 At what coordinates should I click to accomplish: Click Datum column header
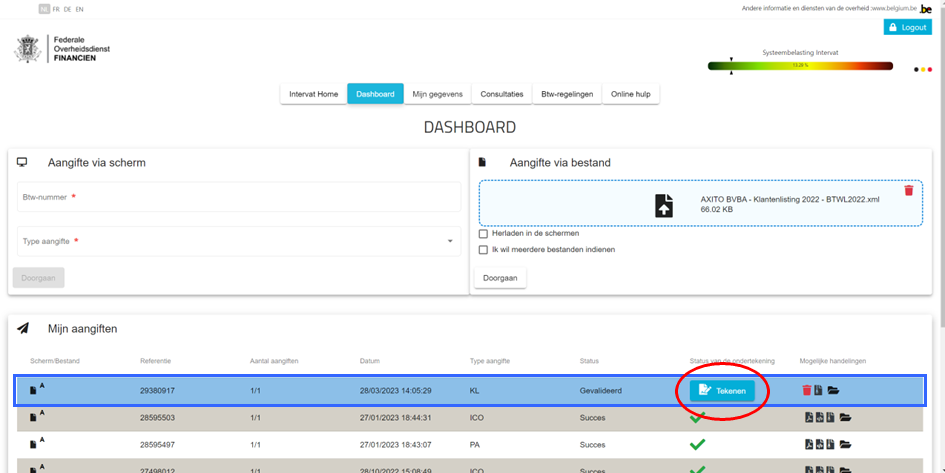(369, 361)
